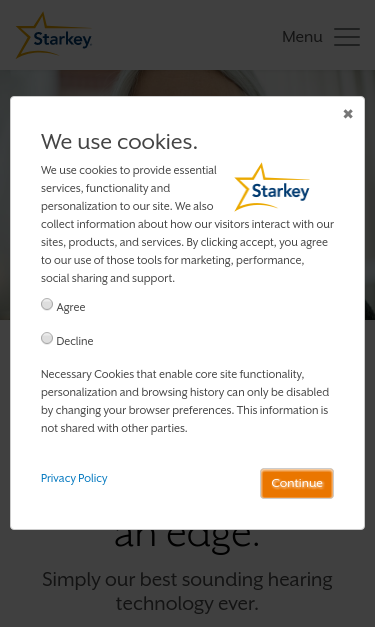
Task: Close the cookie dialog with the X icon
Action: point(348,114)
